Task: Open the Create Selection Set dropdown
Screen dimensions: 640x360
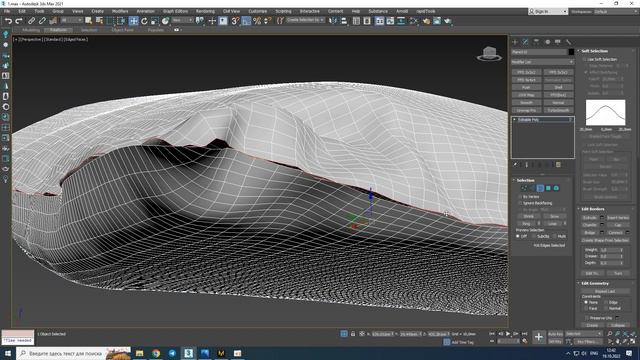Action: [x=305, y=20]
